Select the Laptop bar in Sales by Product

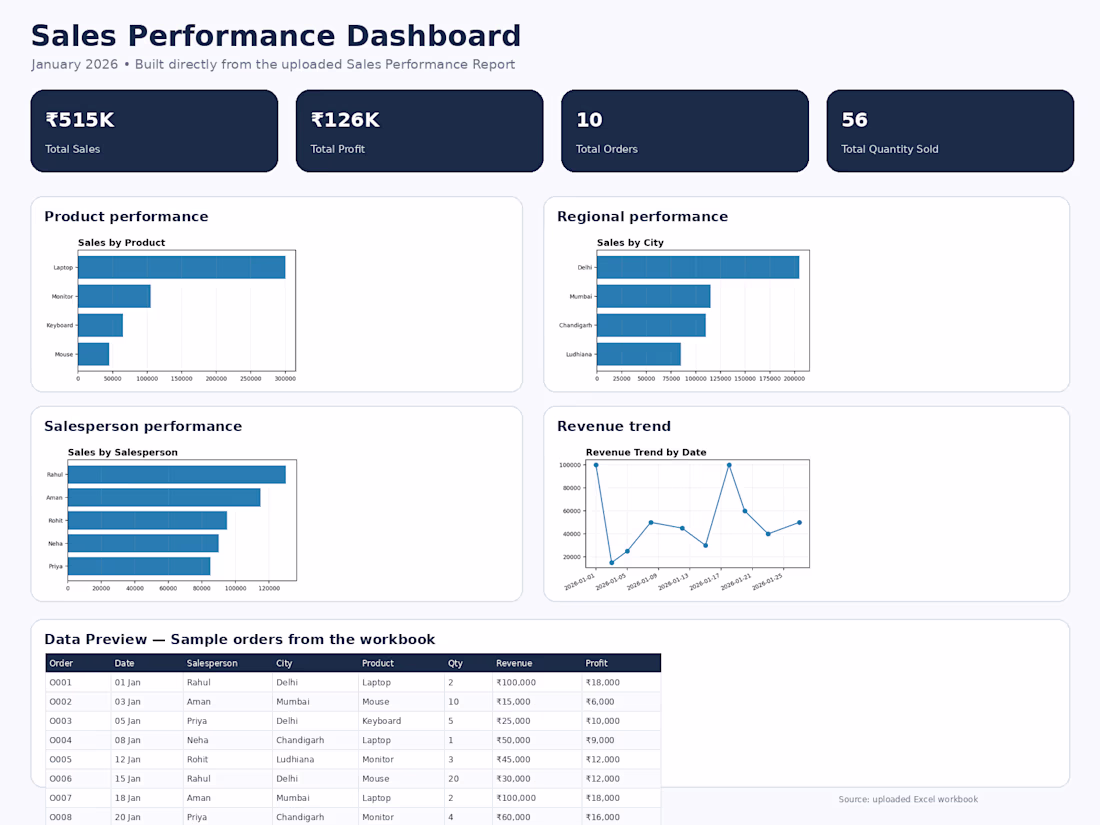[182, 267]
